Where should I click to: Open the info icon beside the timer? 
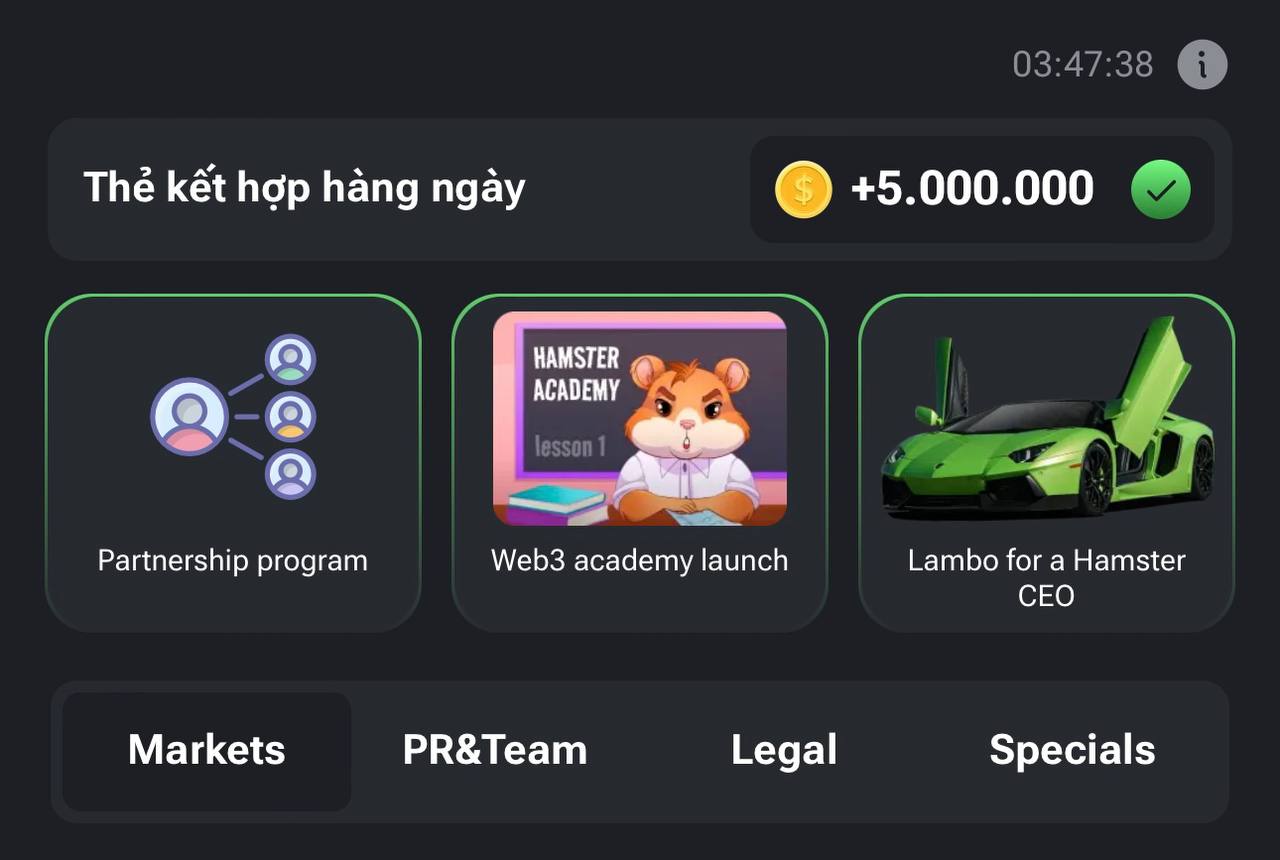pyautogui.click(x=1202, y=65)
